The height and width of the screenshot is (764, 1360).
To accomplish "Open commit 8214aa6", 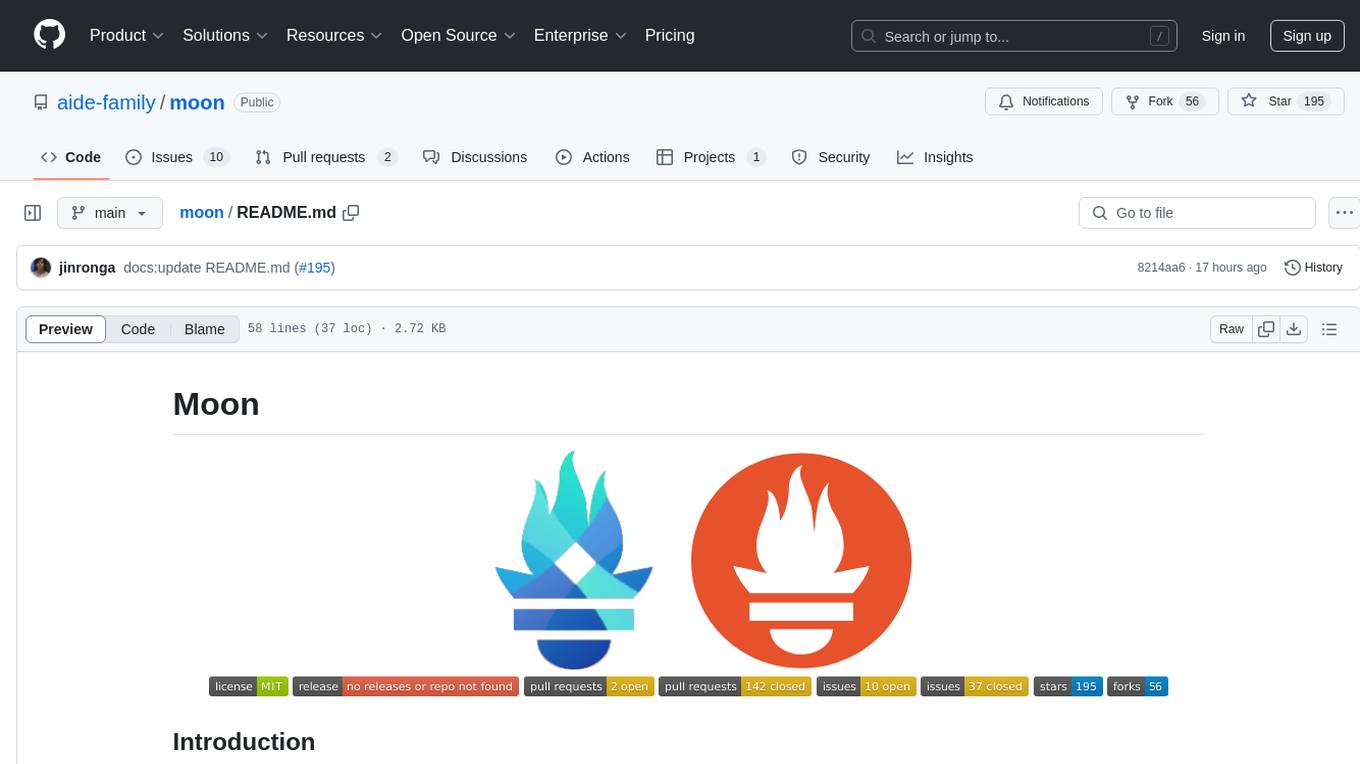I will tap(1161, 268).
